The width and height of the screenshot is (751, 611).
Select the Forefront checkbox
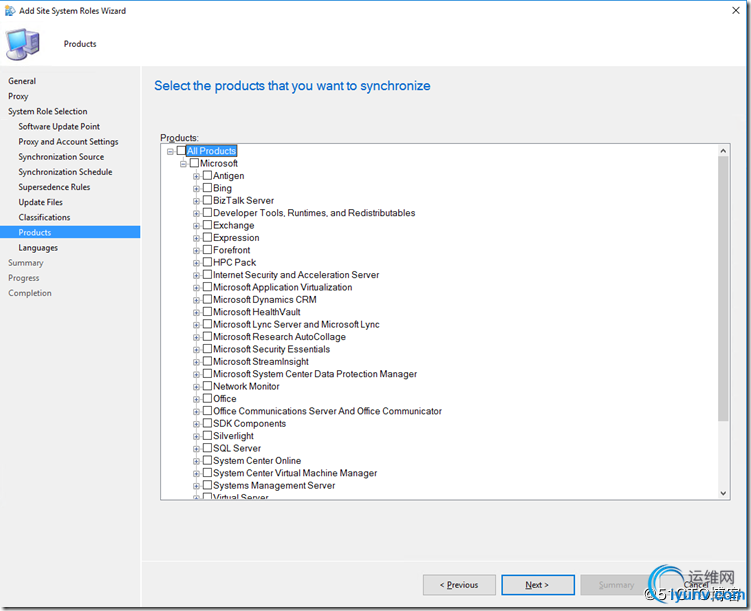pyautogui.click(x=207, y=249)
